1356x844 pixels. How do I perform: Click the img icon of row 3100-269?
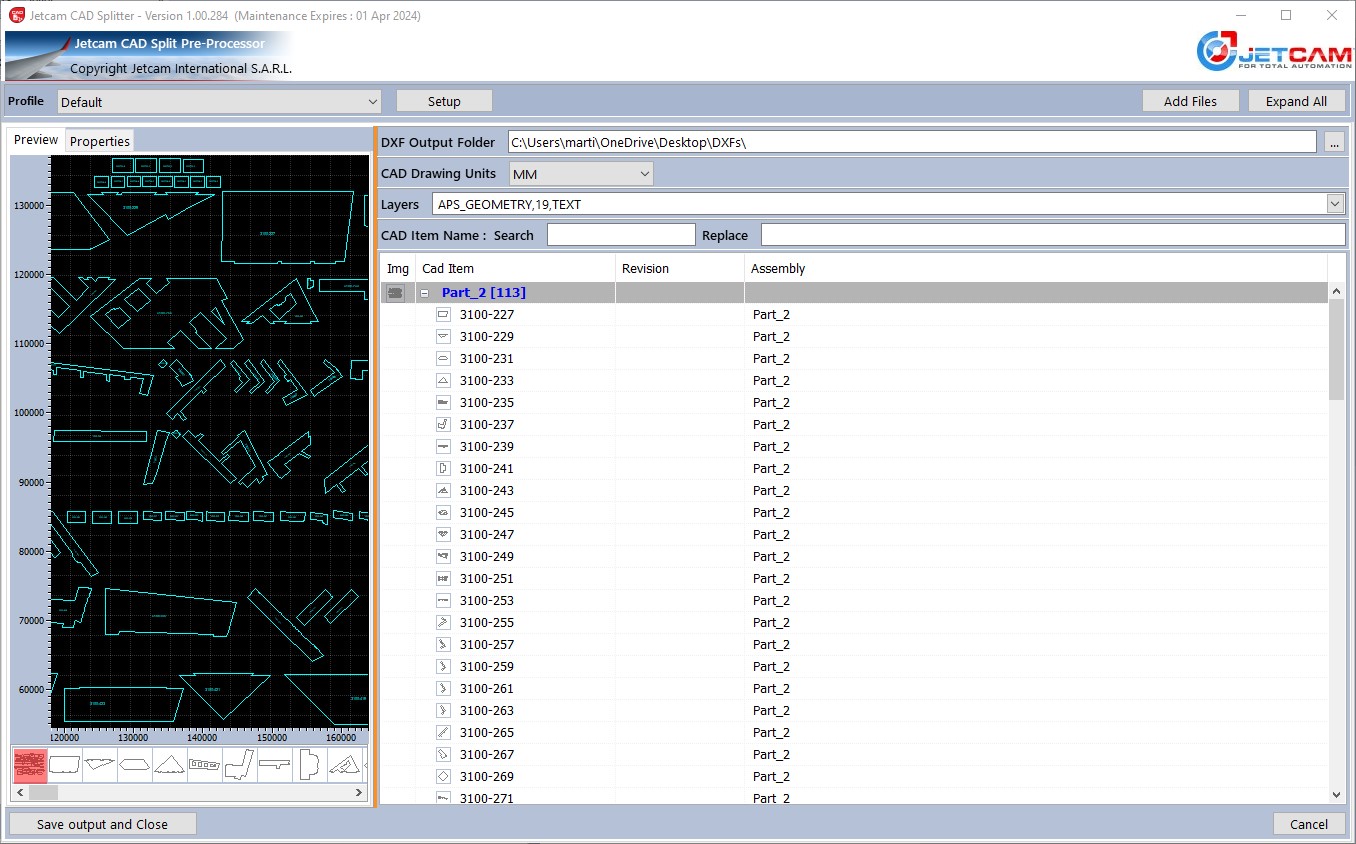coord(443,777)
